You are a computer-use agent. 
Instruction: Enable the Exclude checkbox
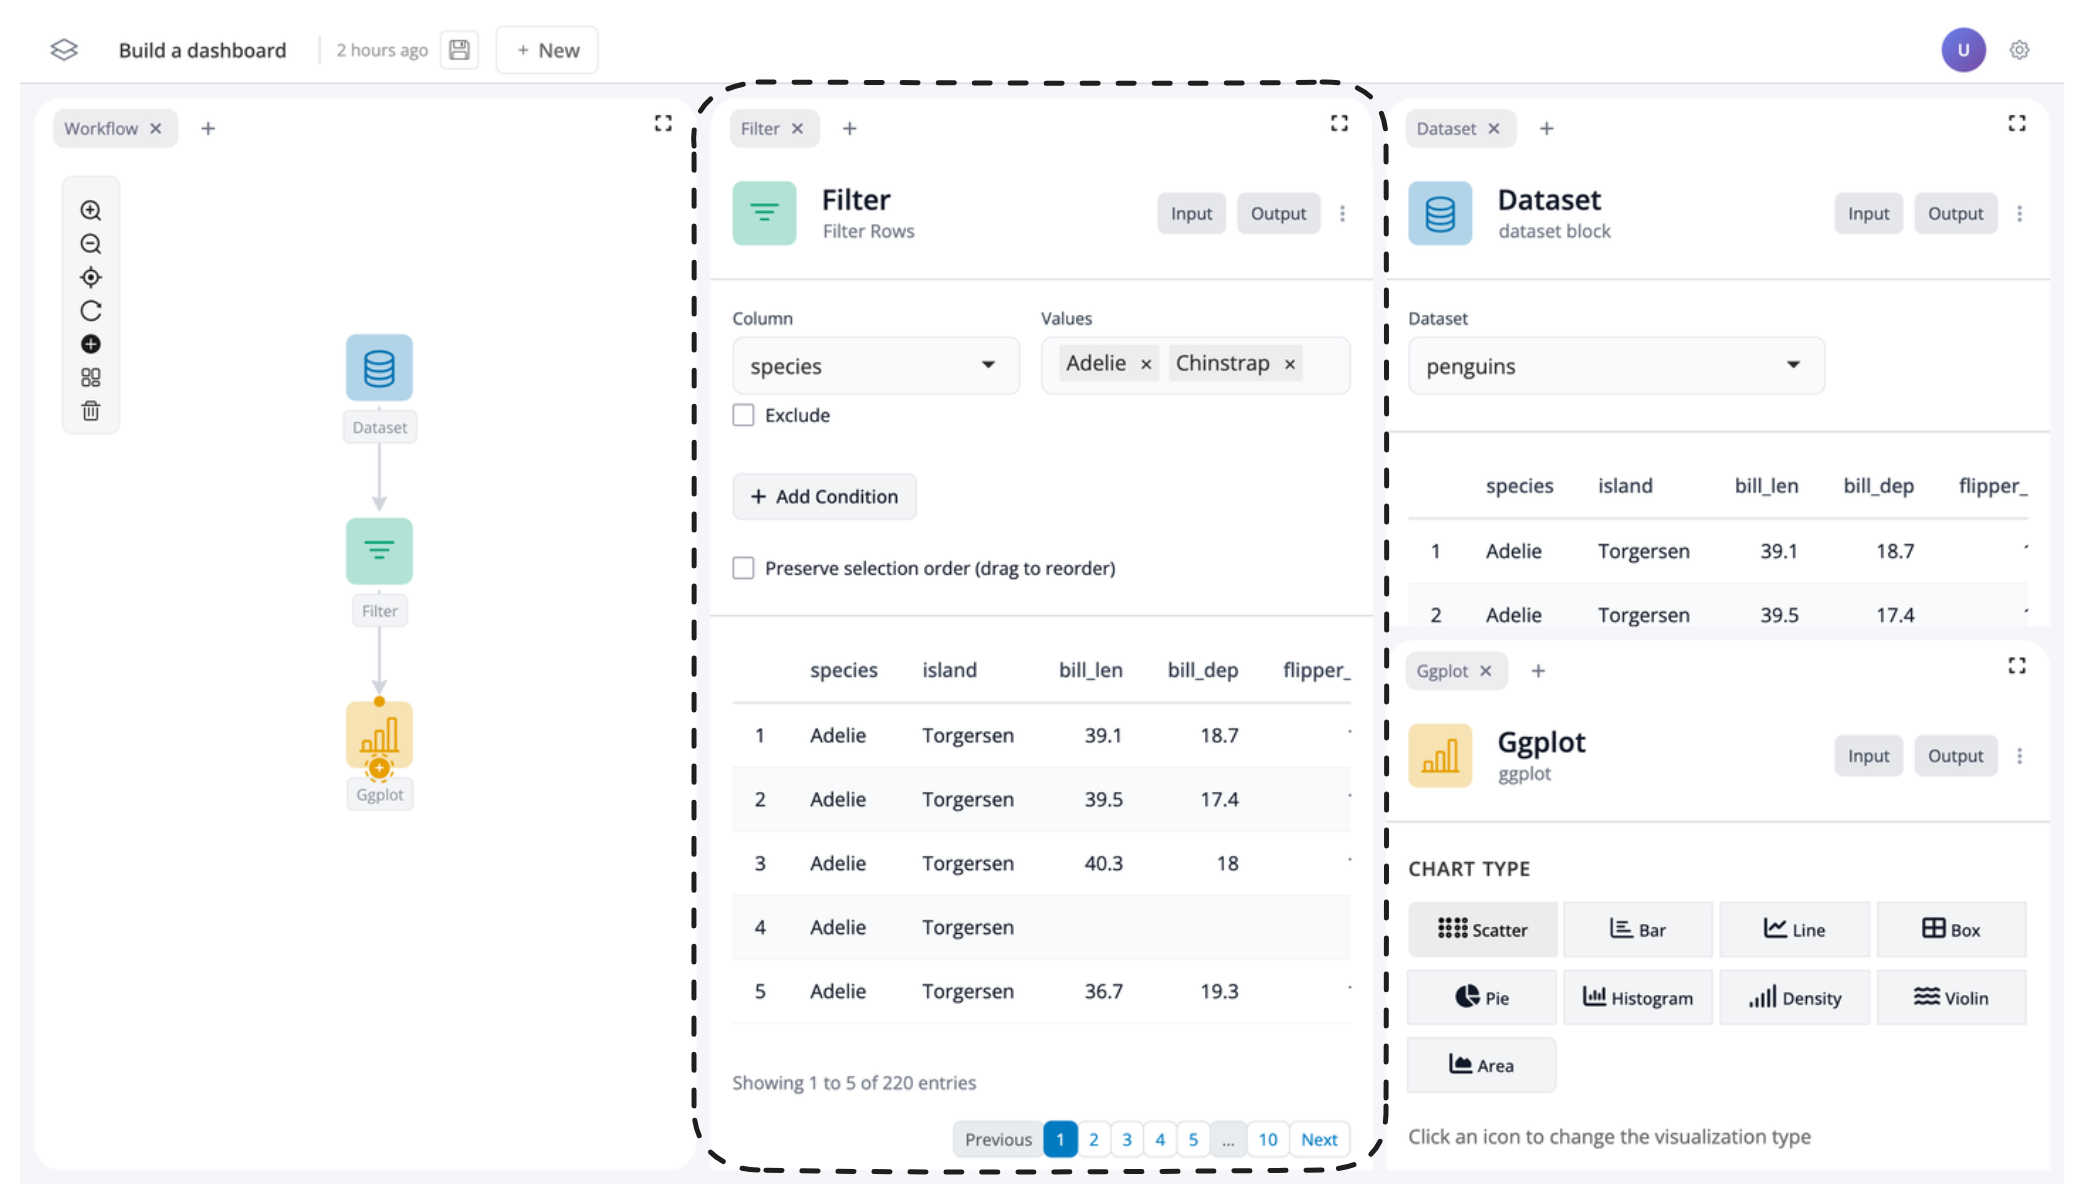pos(743,415)
